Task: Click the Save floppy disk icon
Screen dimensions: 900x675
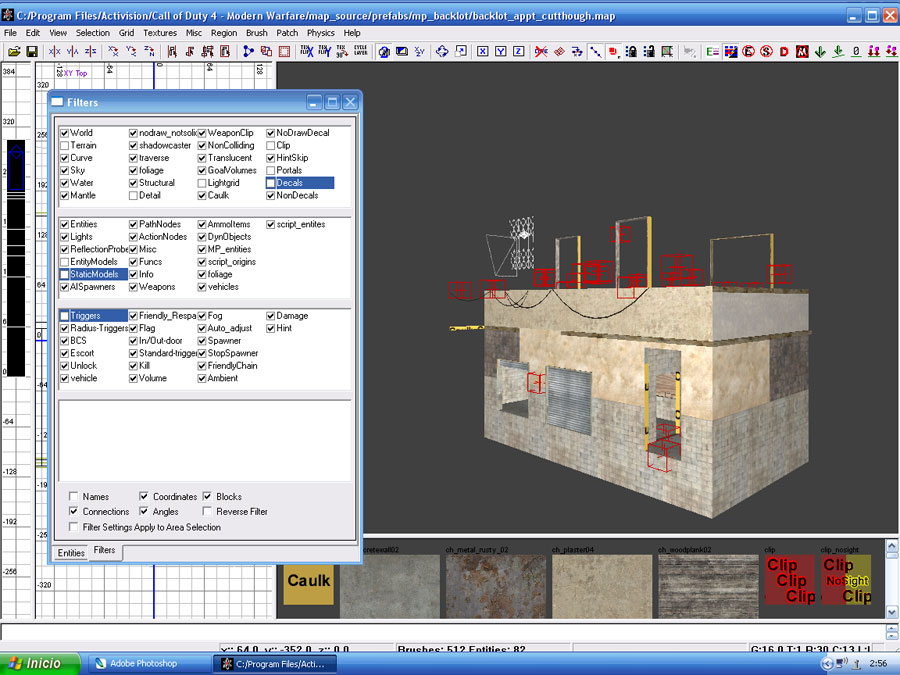Action: [x=32, y=52]
